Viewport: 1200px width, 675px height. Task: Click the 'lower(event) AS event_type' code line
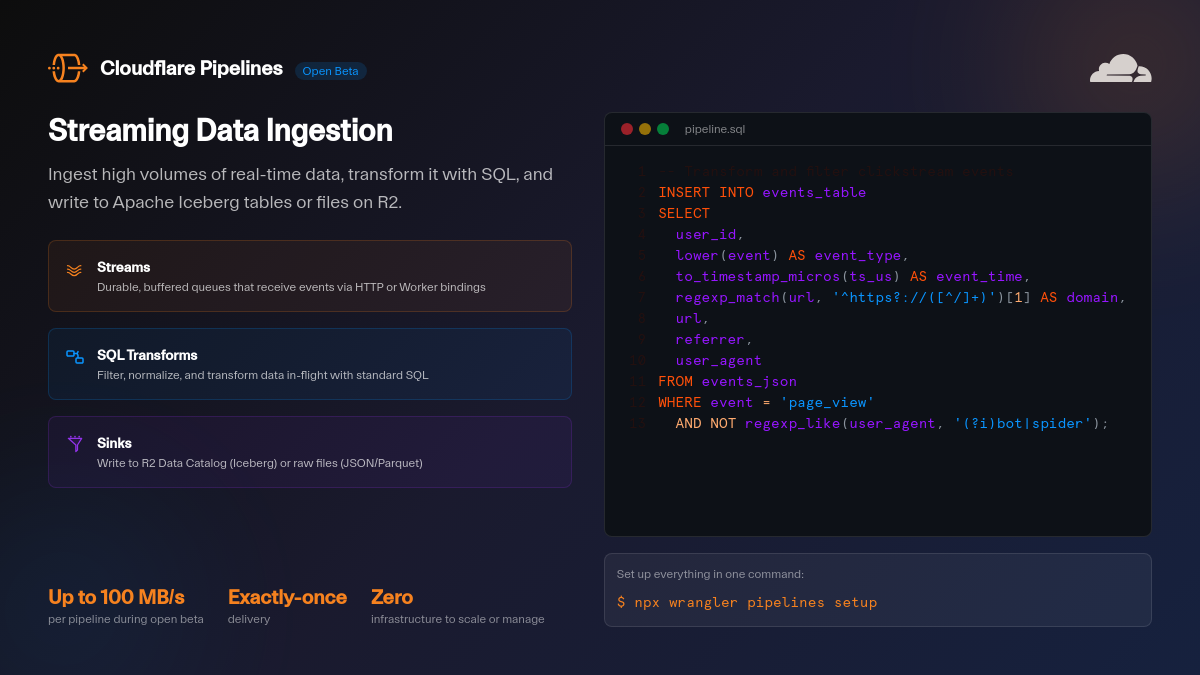point(792,255)
